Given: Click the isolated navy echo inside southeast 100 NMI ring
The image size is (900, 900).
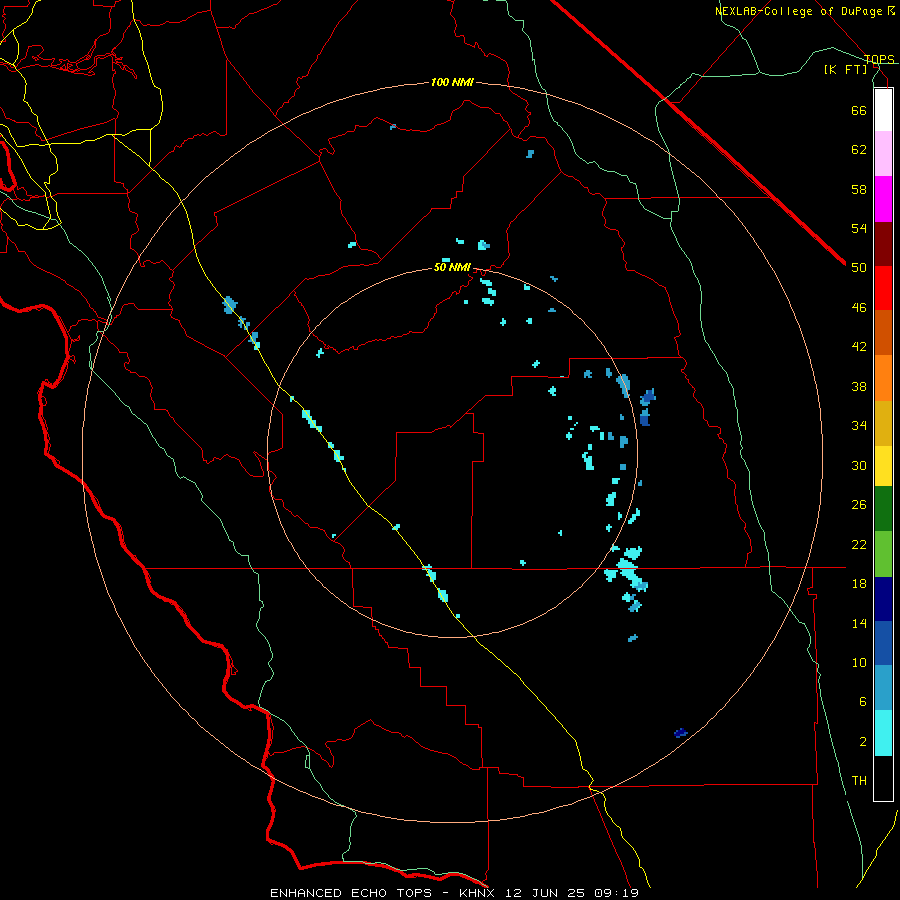Looking at the screenshot, I should point(681,733).
